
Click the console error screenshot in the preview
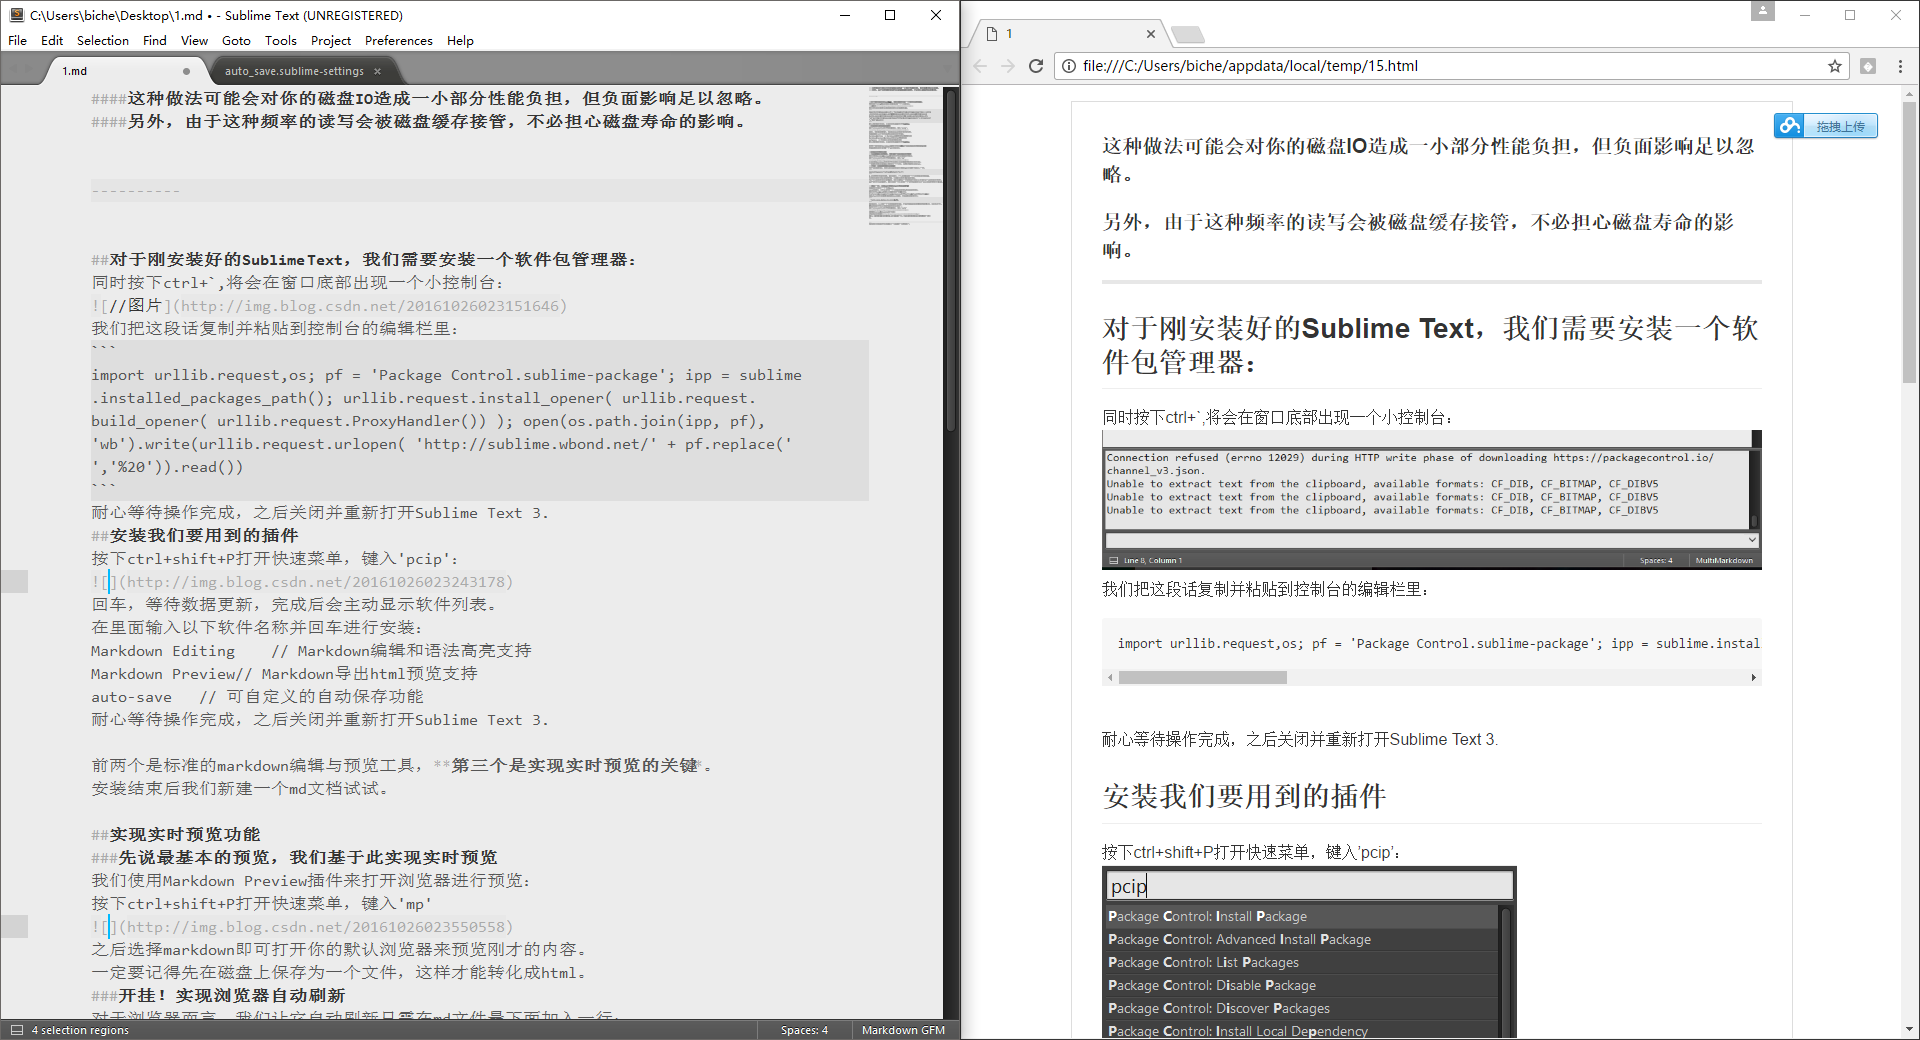tap(1431, 500)
